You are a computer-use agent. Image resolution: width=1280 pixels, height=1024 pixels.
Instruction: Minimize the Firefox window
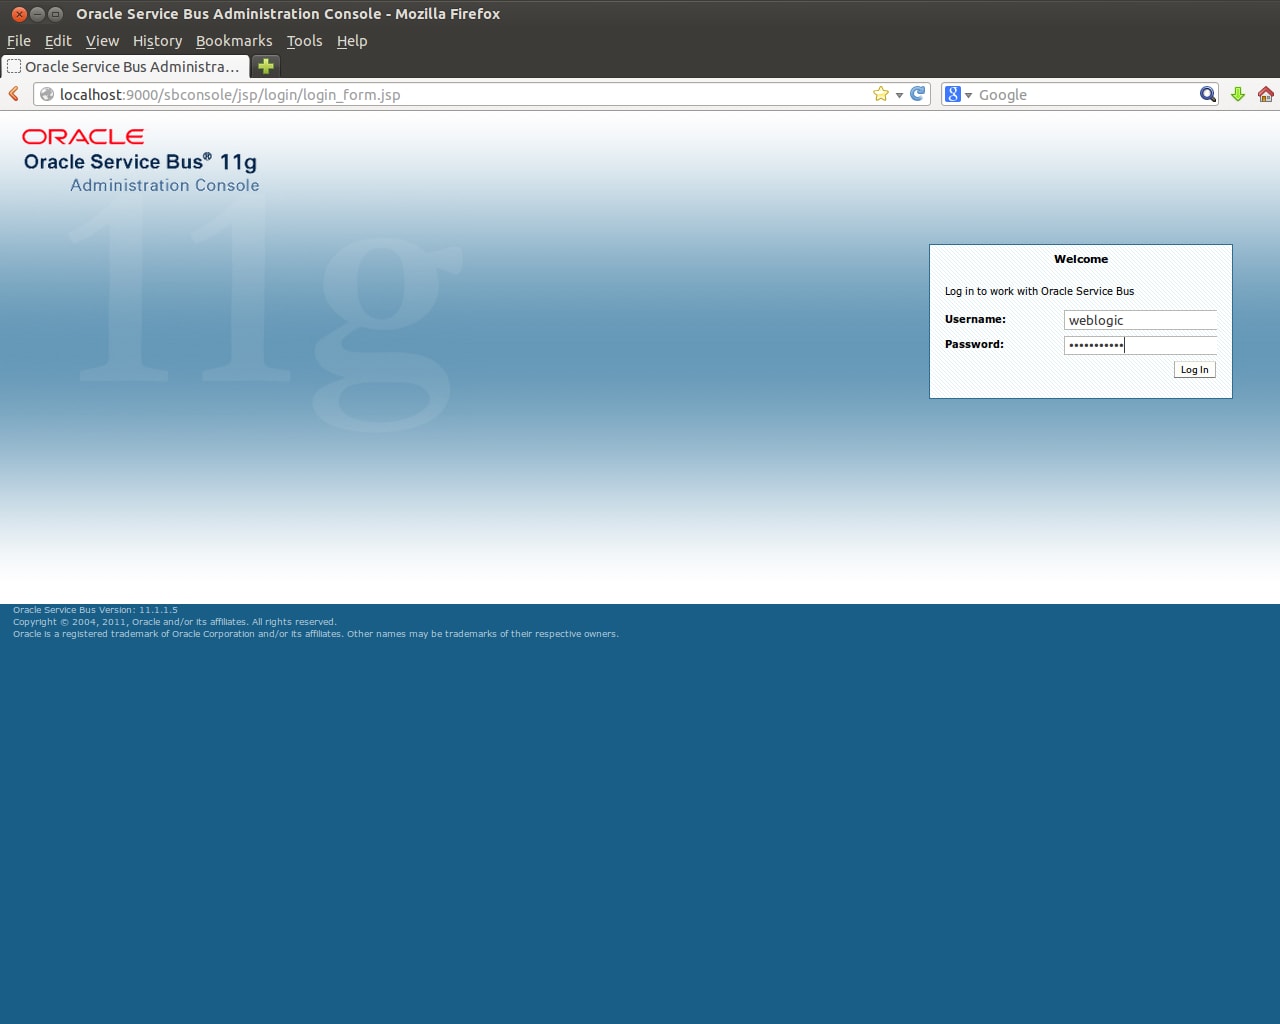(x=37, y=14)
